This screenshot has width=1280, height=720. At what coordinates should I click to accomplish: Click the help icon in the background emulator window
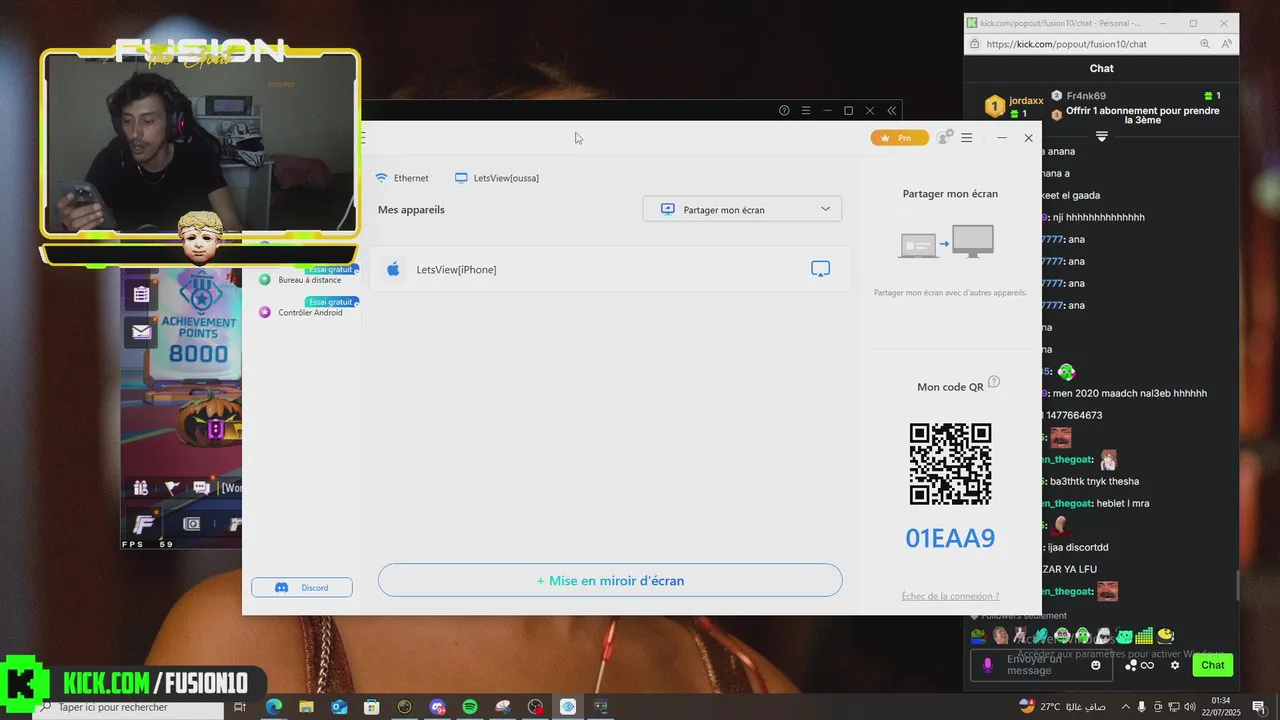pos(784,110)
